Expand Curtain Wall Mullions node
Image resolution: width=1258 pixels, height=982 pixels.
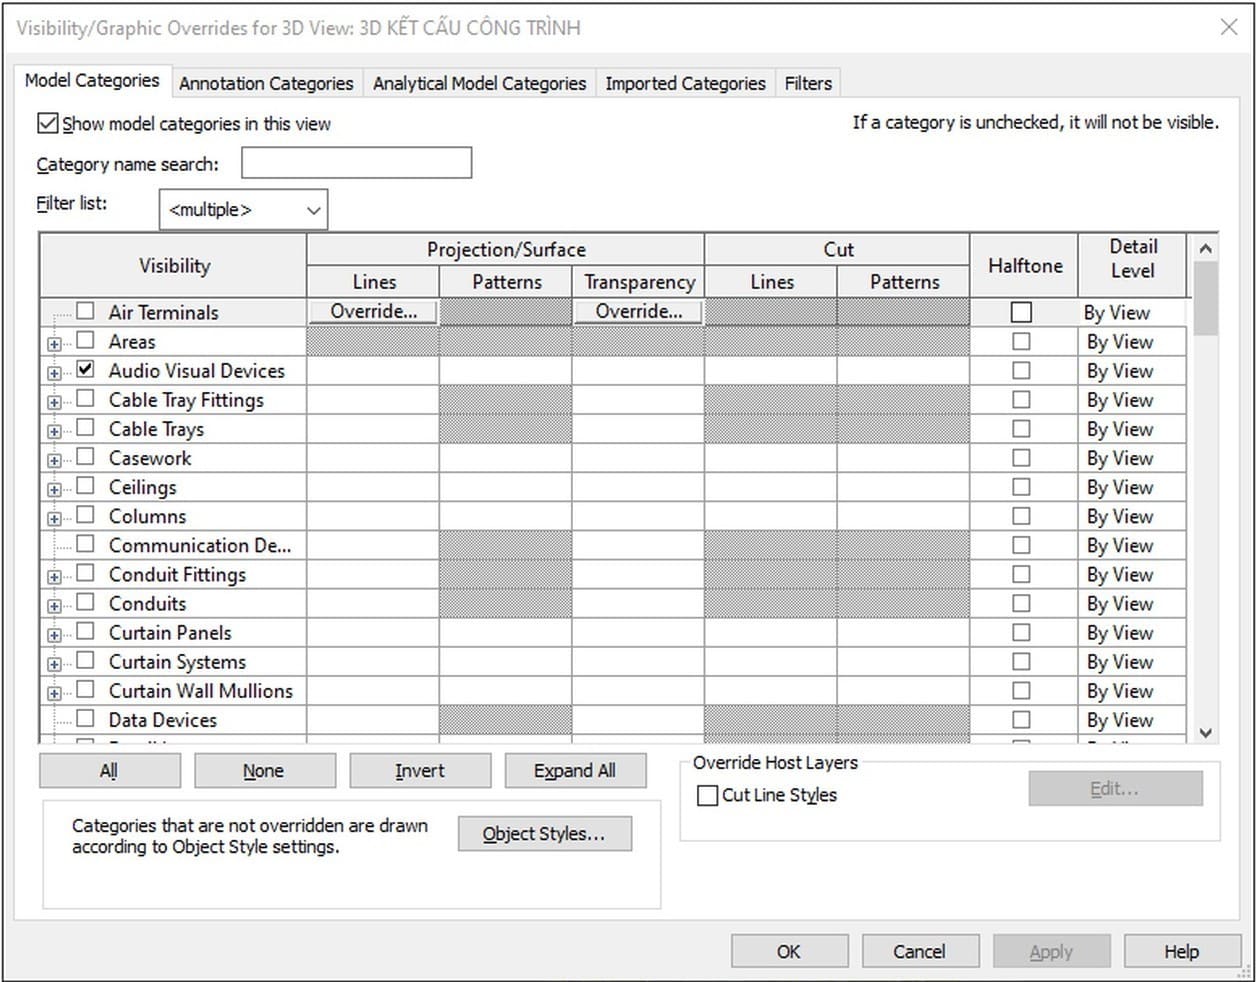(54, 693)
